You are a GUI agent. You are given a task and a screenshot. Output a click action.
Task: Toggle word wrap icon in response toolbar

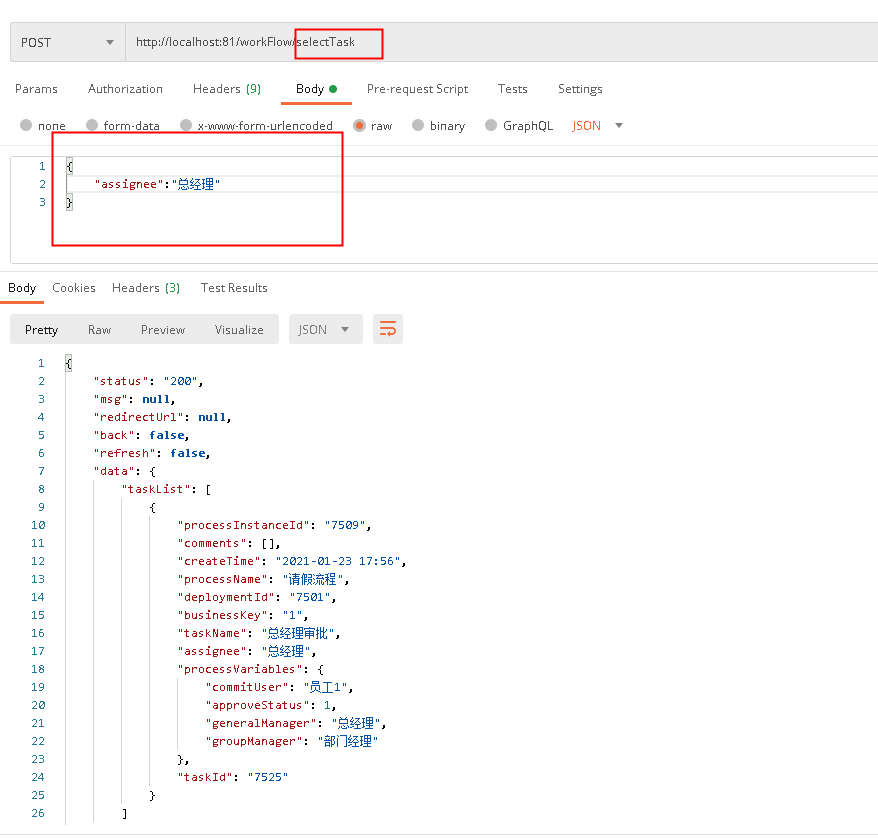tap(387, 329)
